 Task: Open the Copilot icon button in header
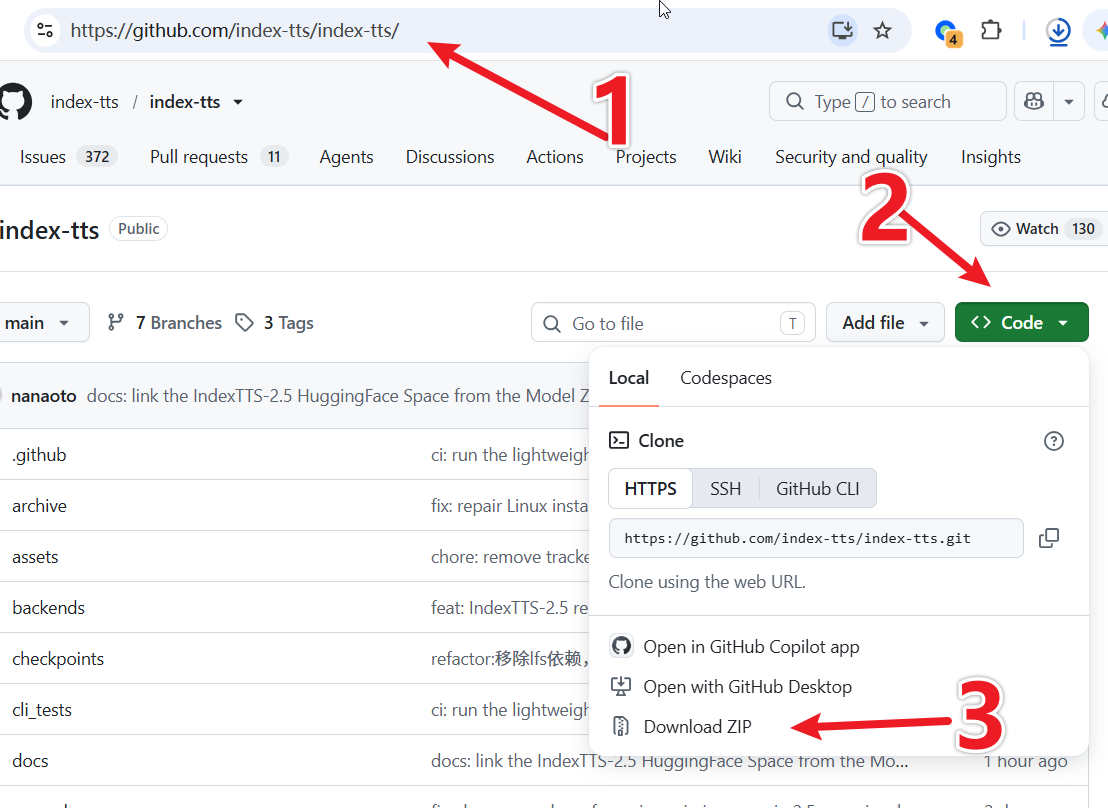[1034, 102]
